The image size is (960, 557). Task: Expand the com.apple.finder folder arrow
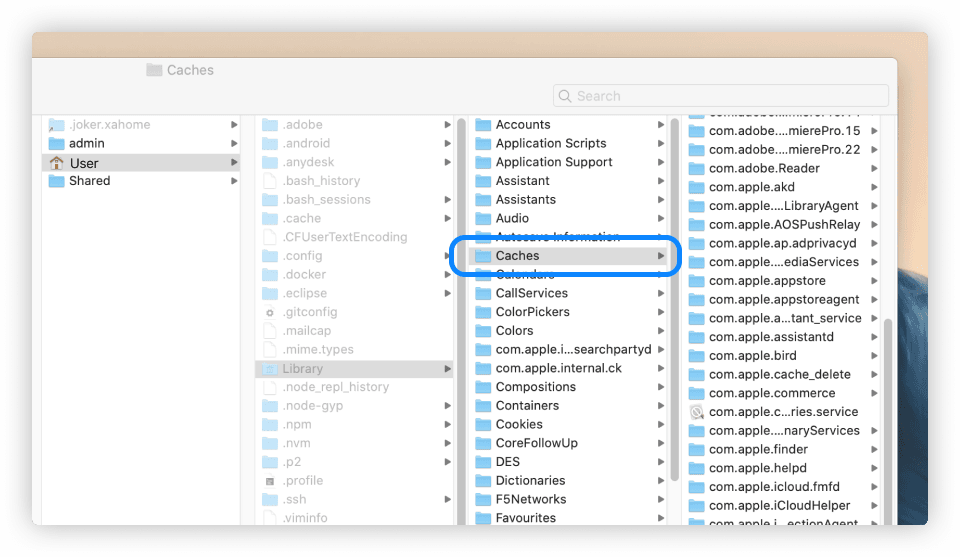click(874, 450)
